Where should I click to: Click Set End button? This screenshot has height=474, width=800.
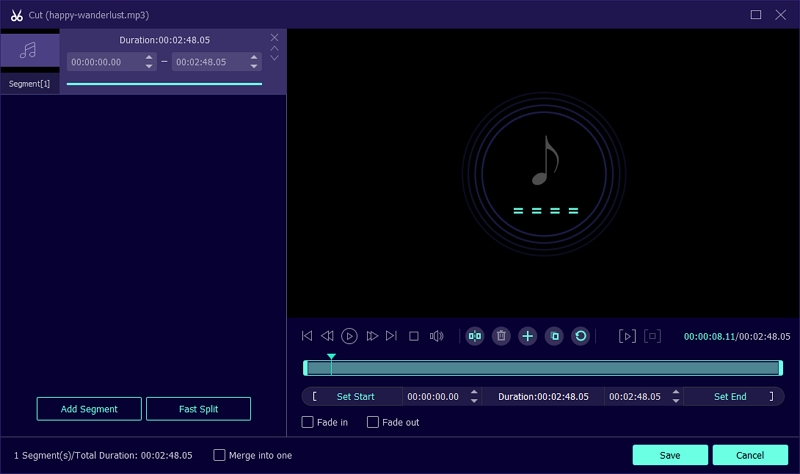pyautogui.click(x=730, y=396)
